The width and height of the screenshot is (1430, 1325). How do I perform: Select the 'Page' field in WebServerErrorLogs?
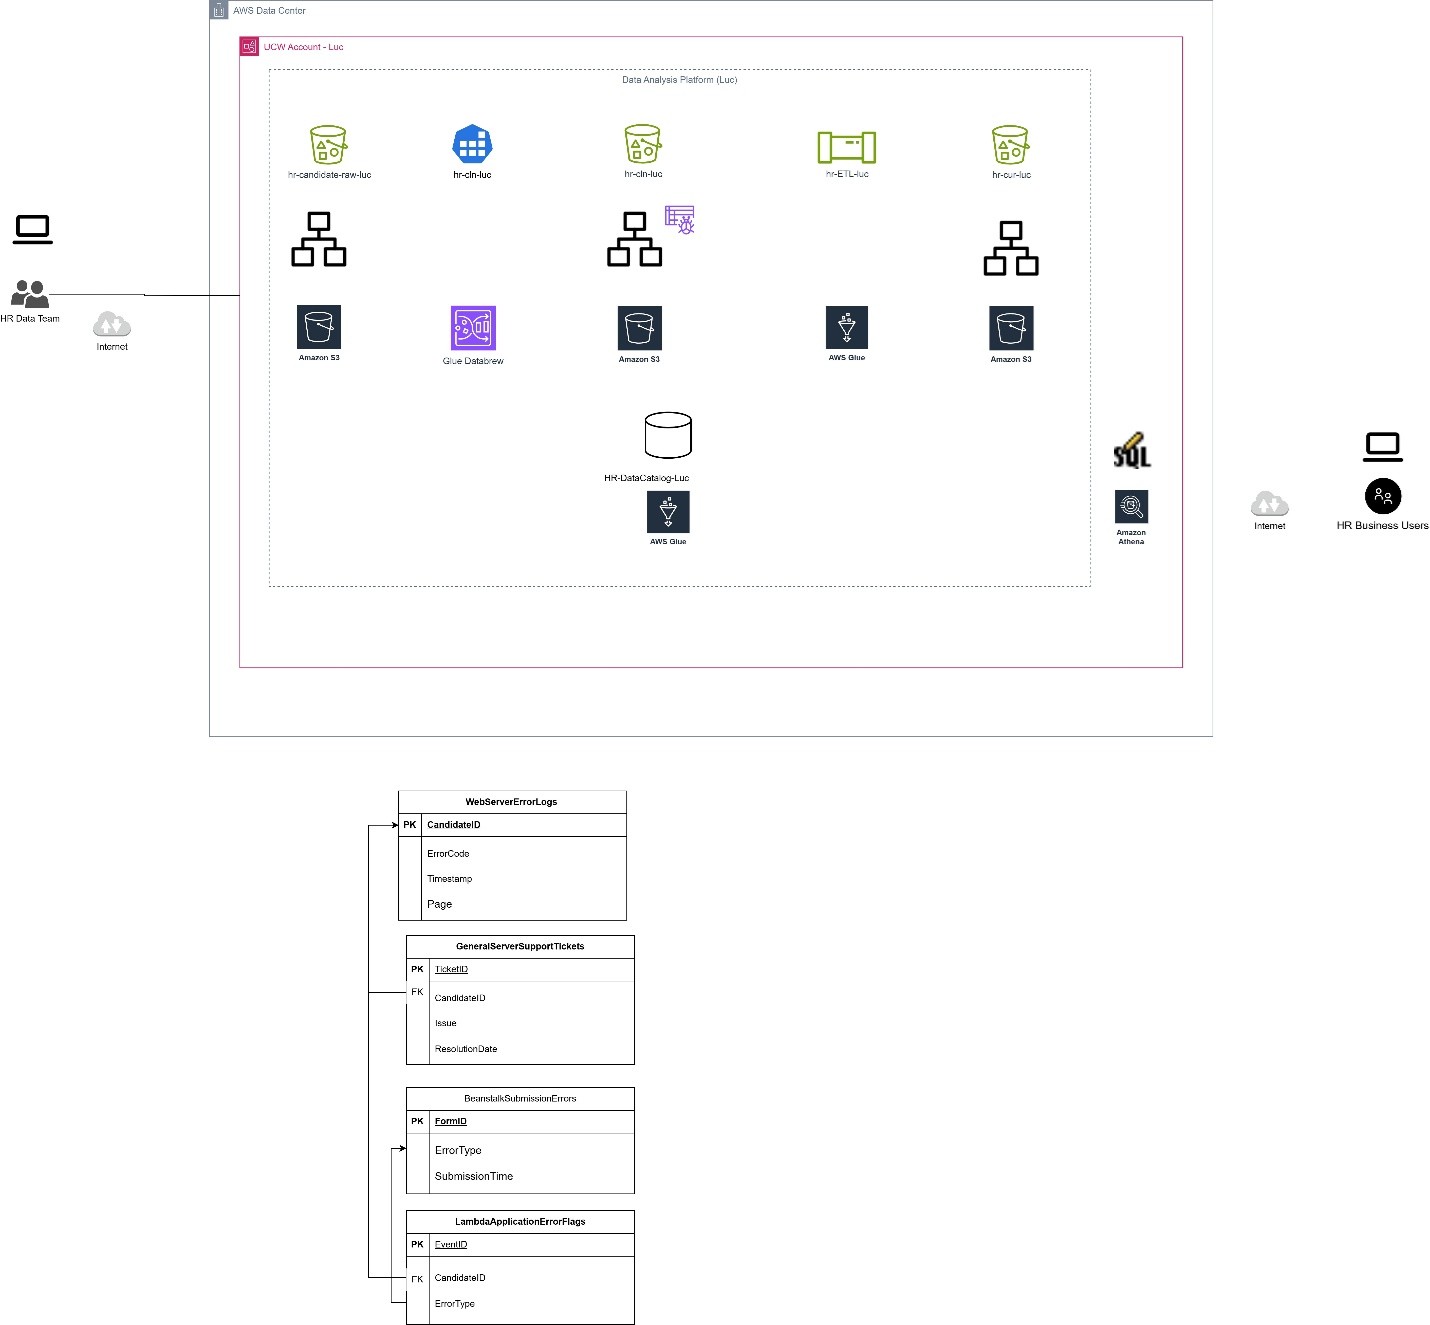[439, 904]
